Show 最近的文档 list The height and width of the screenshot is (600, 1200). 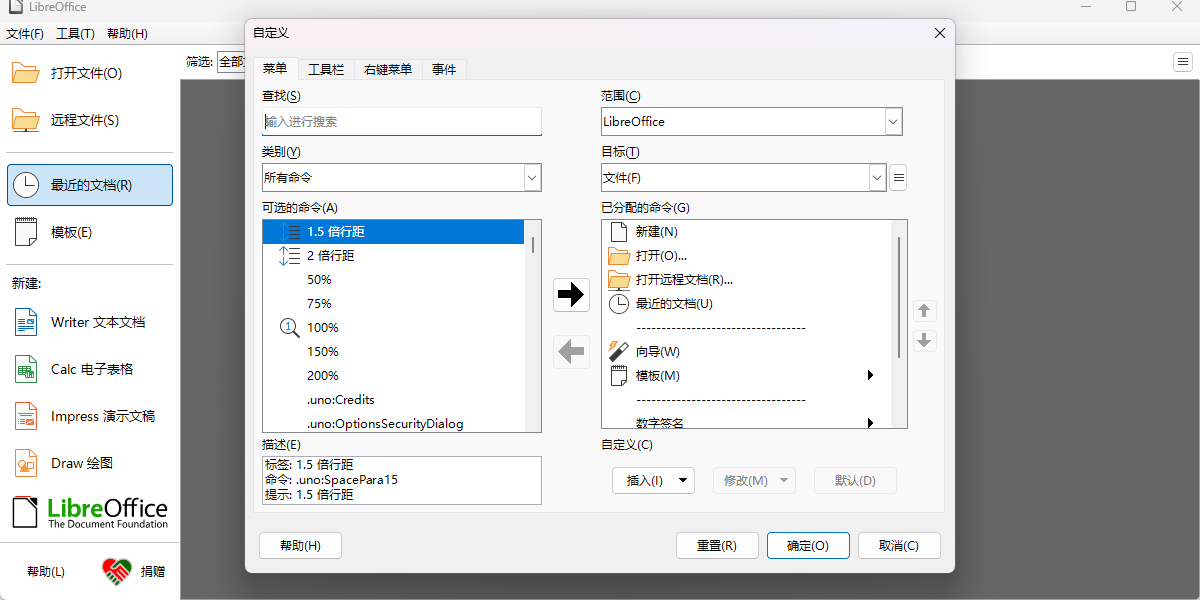90,184
